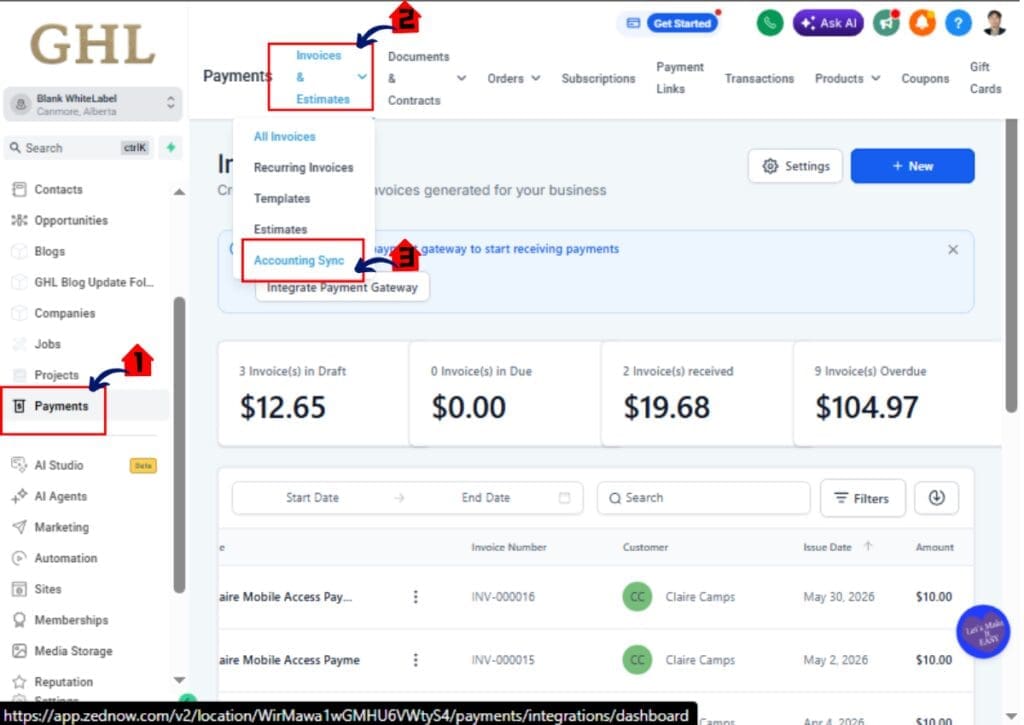Open AI Agents in sidebar

pos(60,496)
